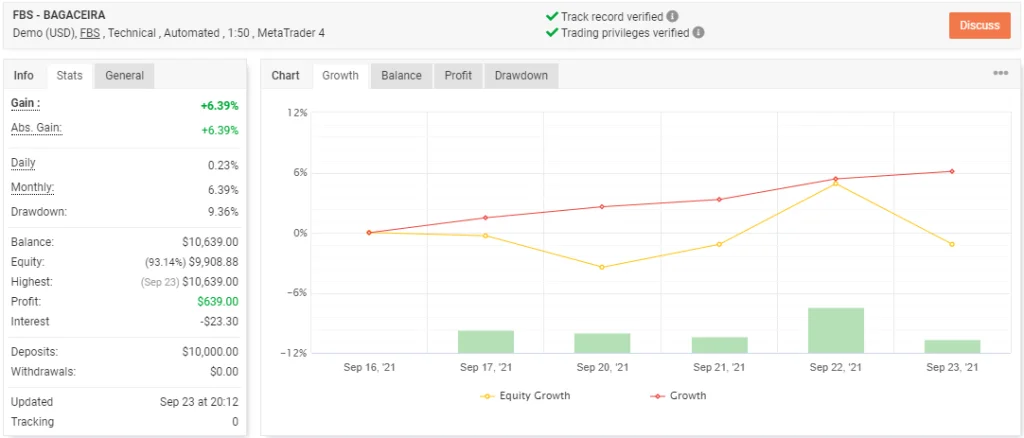Open the three-dots chart options menu
1024x438 pixels.
click(x=1000, y=74)
